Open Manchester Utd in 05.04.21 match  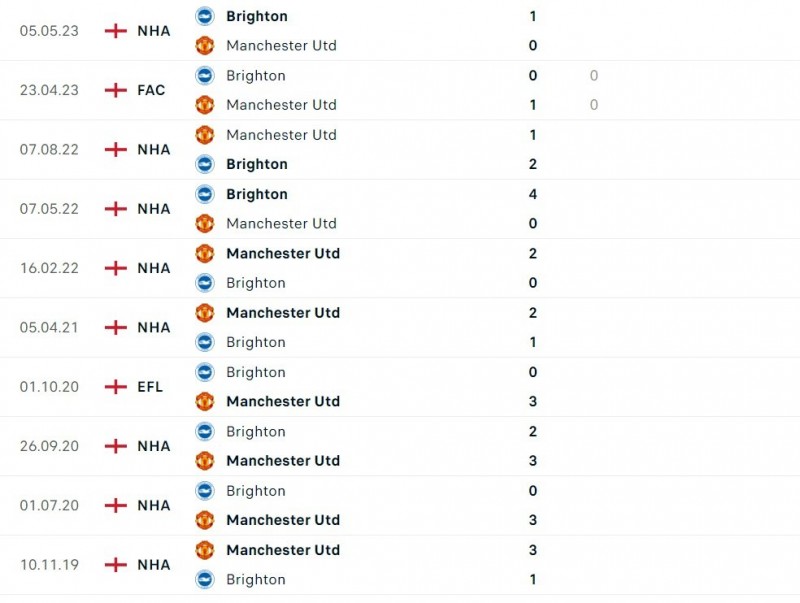tap(283, 312)
